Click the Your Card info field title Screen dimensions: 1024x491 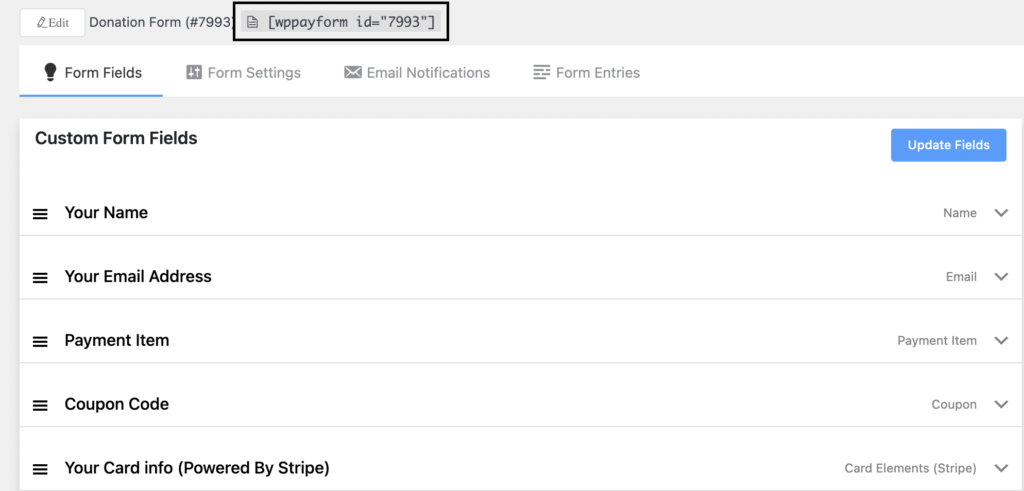click(x=197, y=468)
